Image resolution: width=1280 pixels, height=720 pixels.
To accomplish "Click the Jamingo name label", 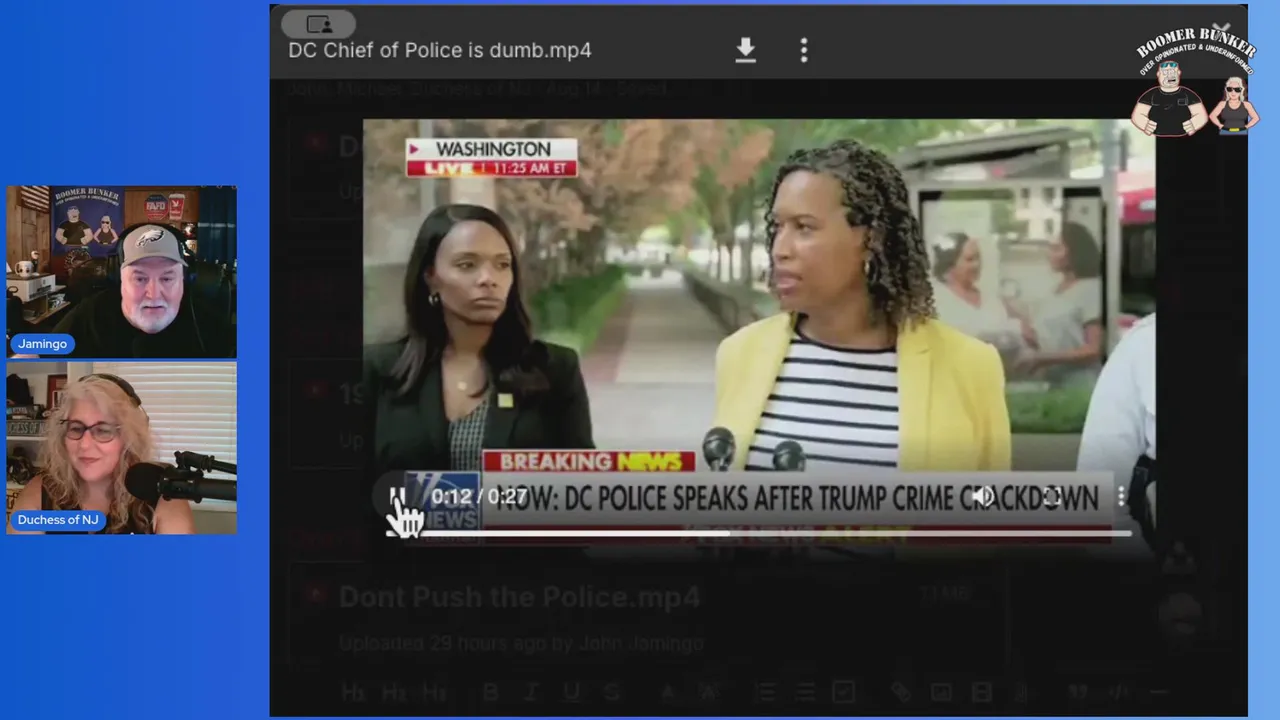I will [42, 344].
